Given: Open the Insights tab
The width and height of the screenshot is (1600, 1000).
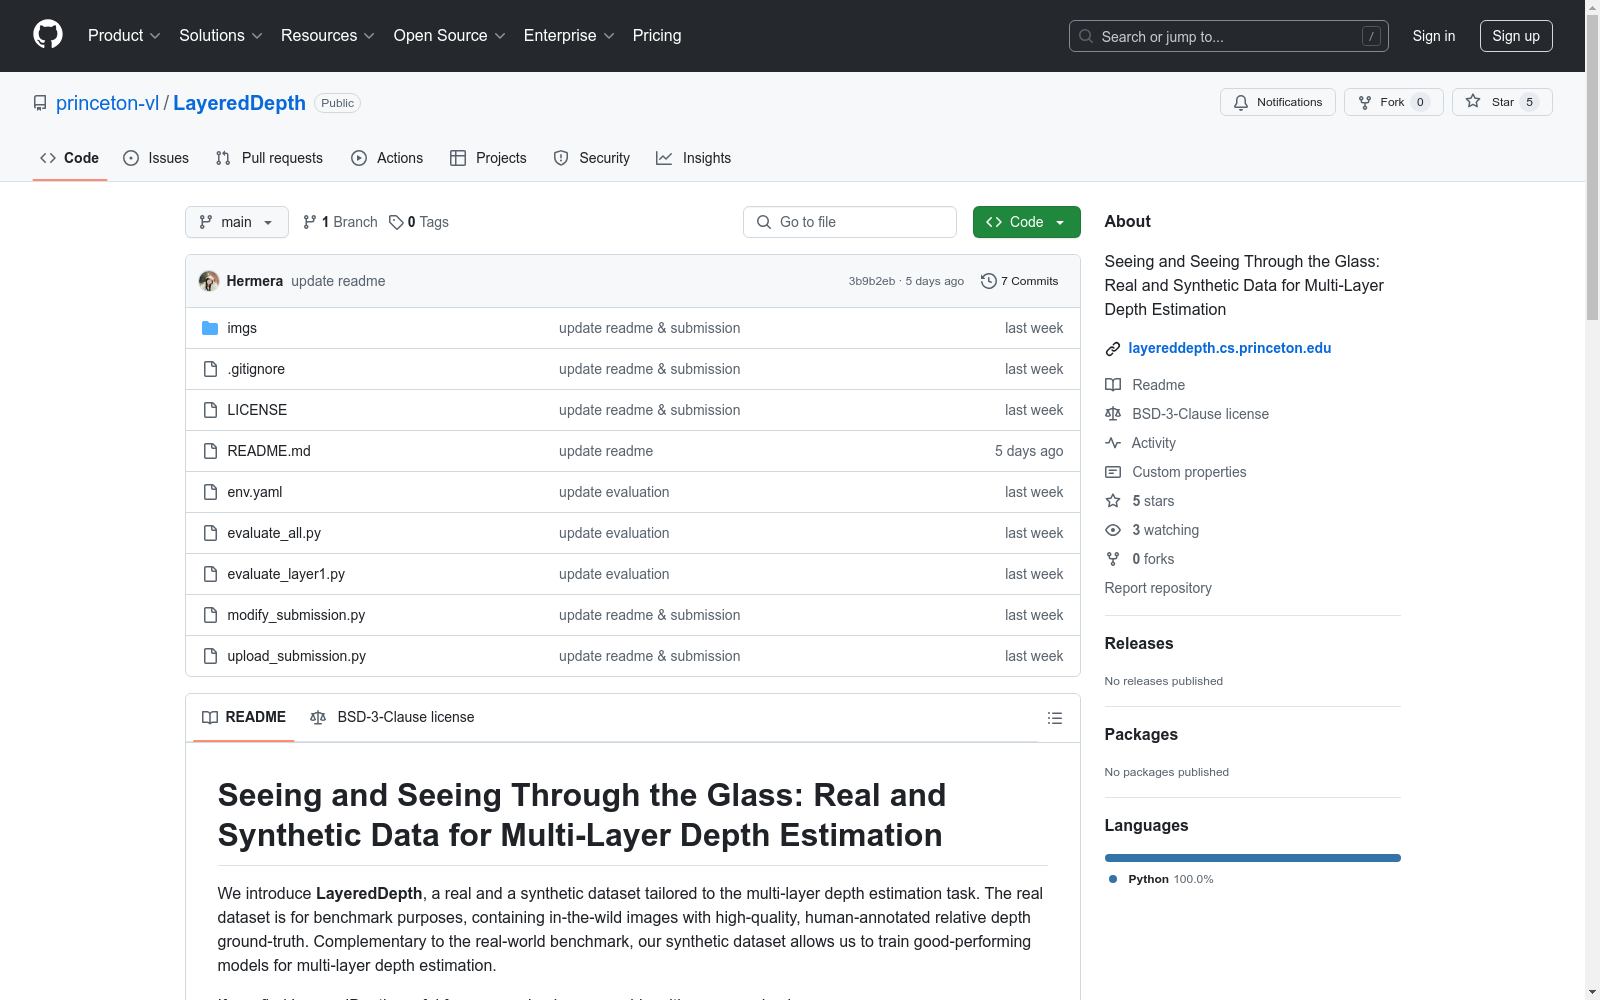Looking at the screenshot, I should tap(694, 158).
